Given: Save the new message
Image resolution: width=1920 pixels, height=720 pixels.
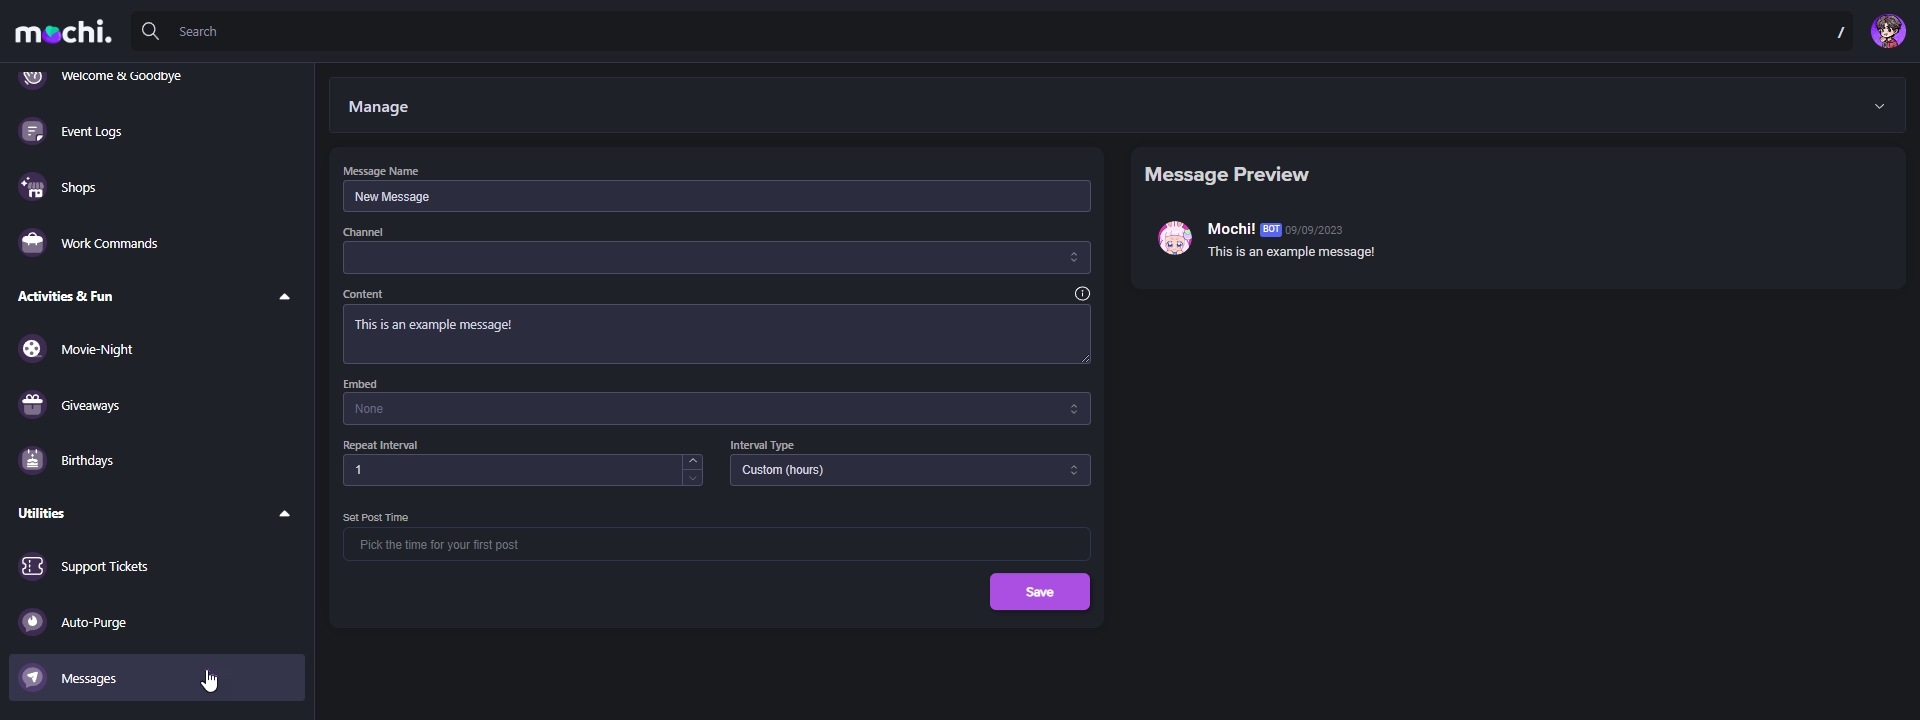Looking at the screenshot, I should point(1040,592).
